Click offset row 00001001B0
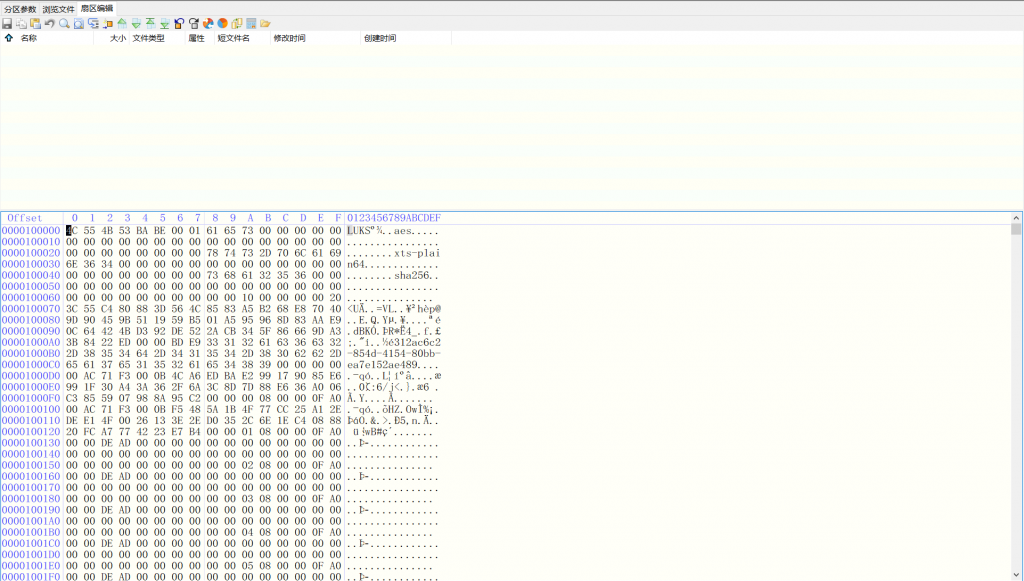 [31, 532]
